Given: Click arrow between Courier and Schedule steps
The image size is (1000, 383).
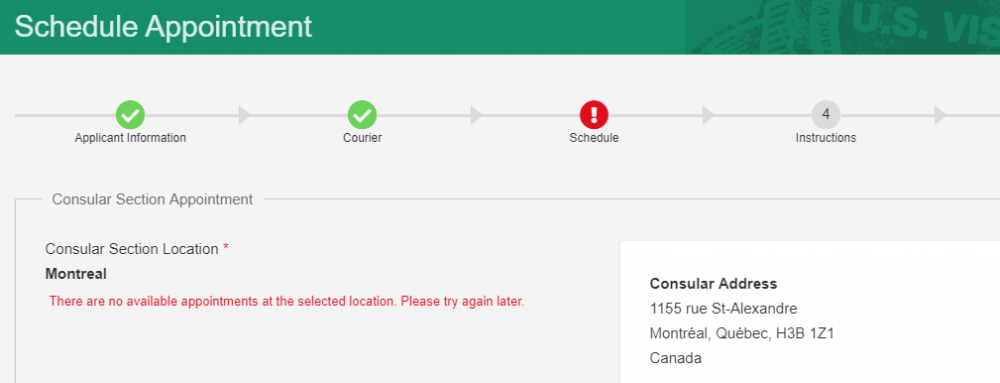Looking at the screenshot, I should click(x=477, y=115).
